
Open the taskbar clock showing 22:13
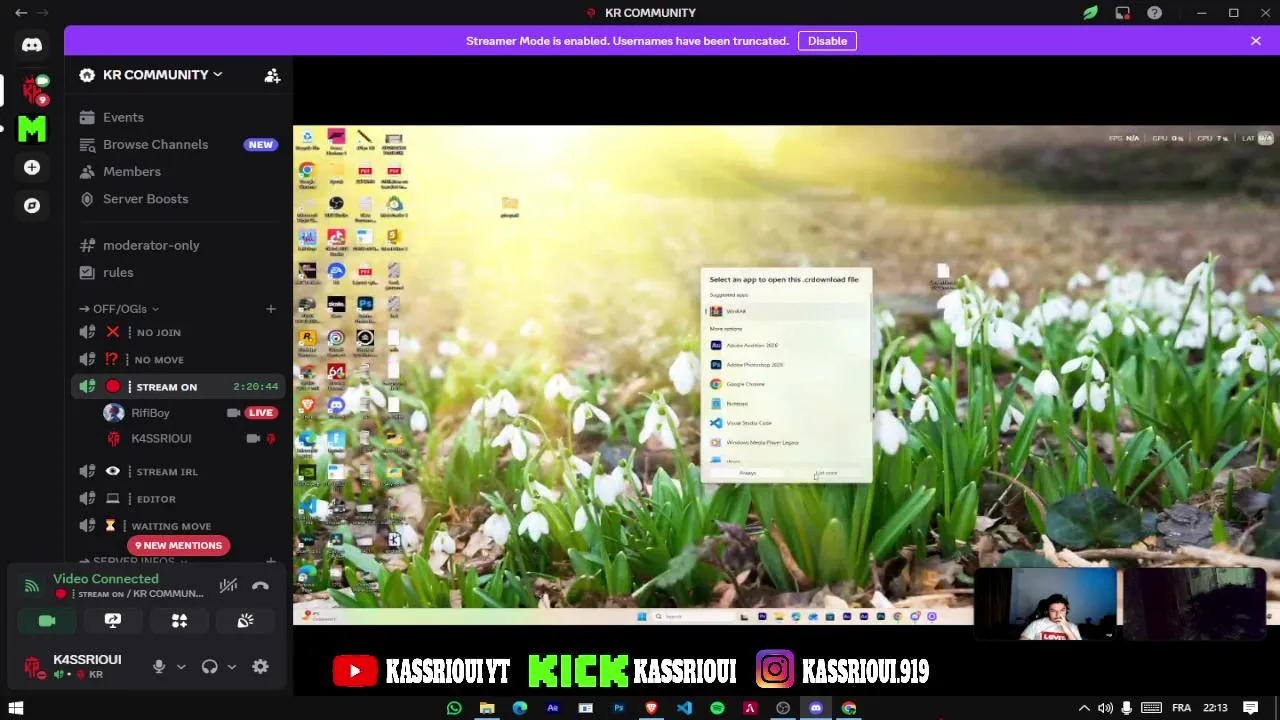pyautogui.click(x=1215, y=708)
